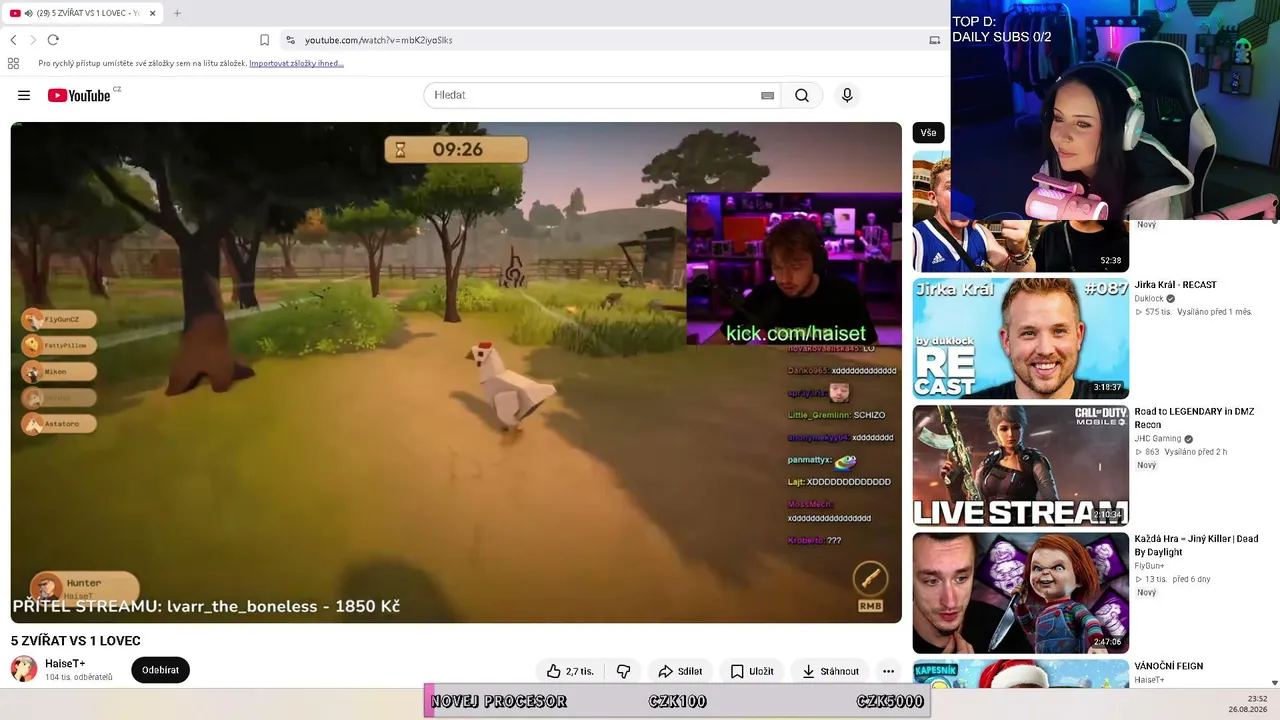Select the Vše filter chip
The height and width of the screenshot is (720, 1280).
(x=928, y=133)
